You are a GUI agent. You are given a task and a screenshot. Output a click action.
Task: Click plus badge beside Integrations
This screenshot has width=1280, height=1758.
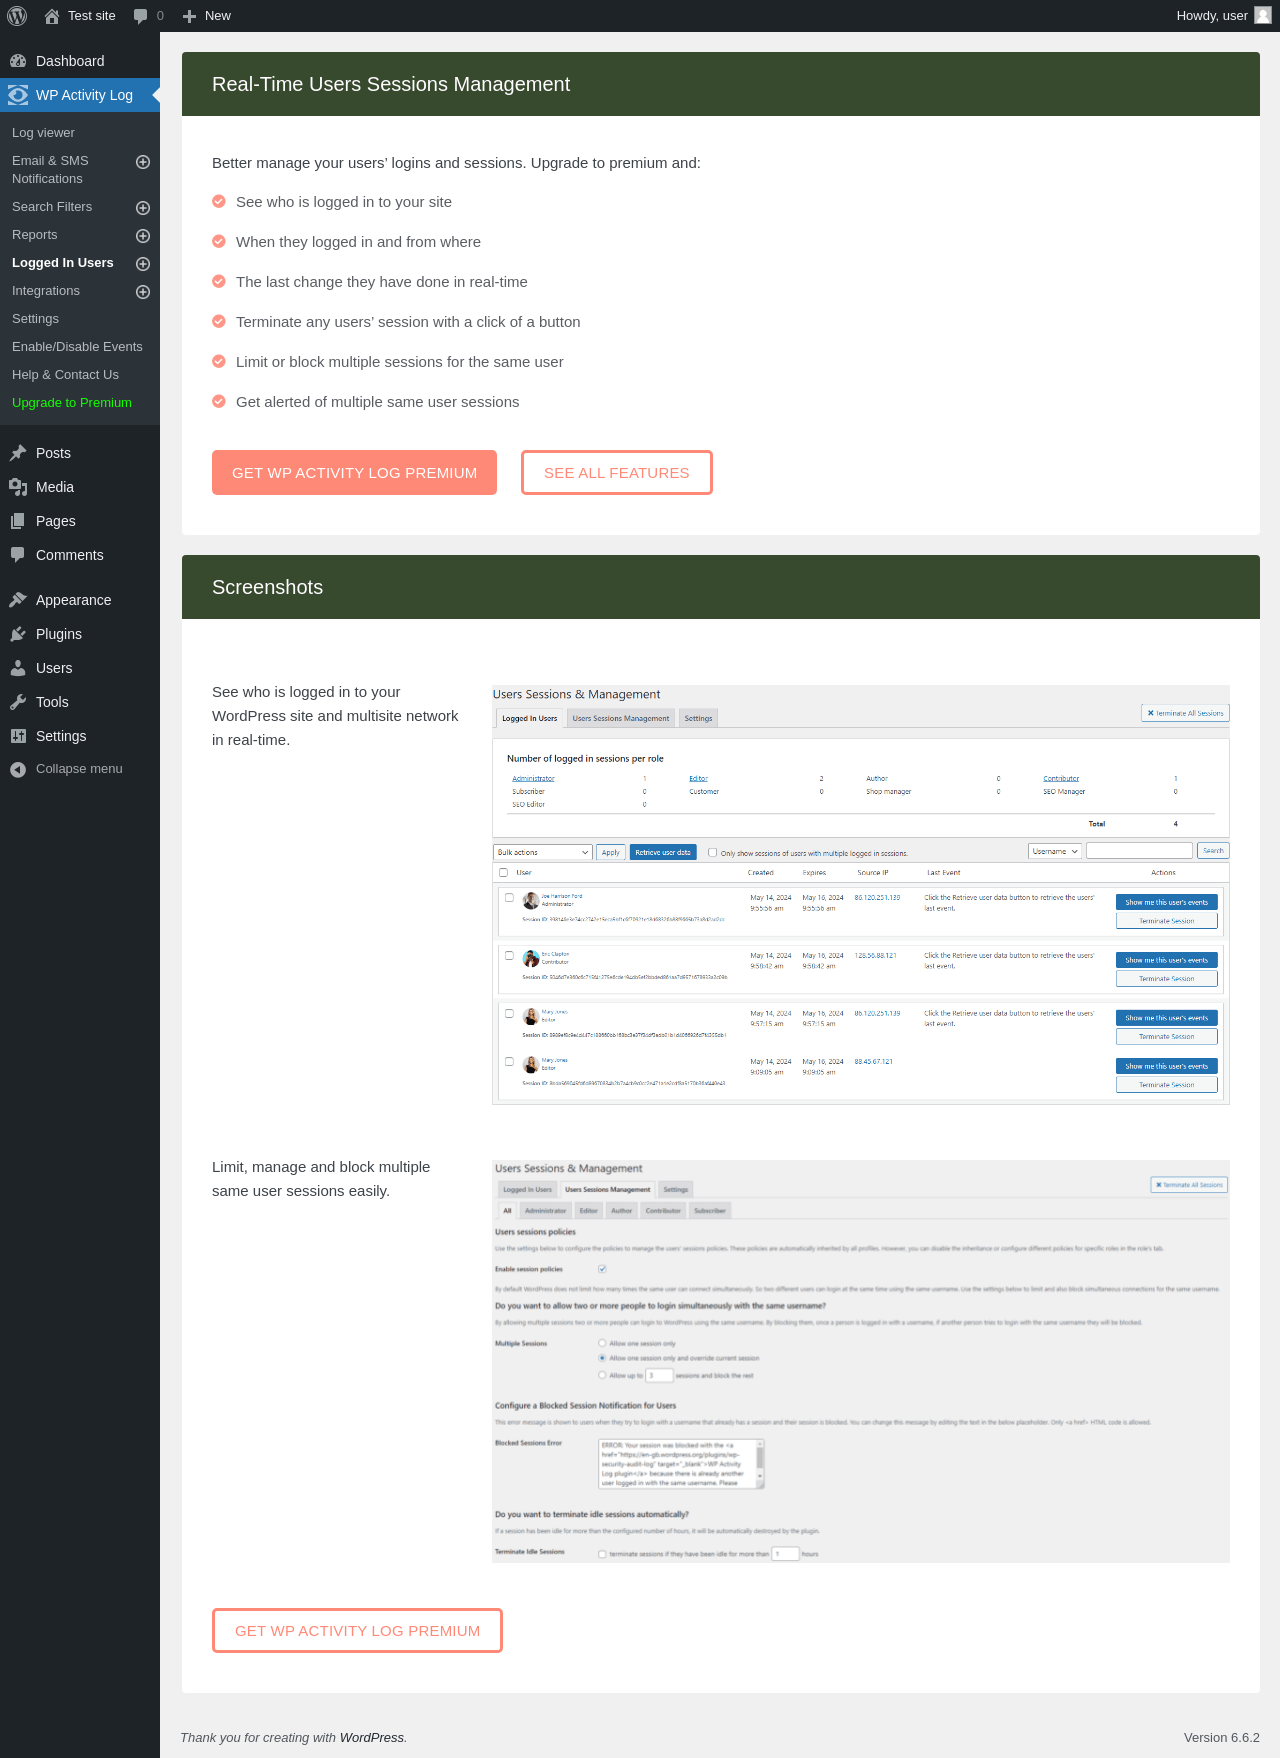143,292
